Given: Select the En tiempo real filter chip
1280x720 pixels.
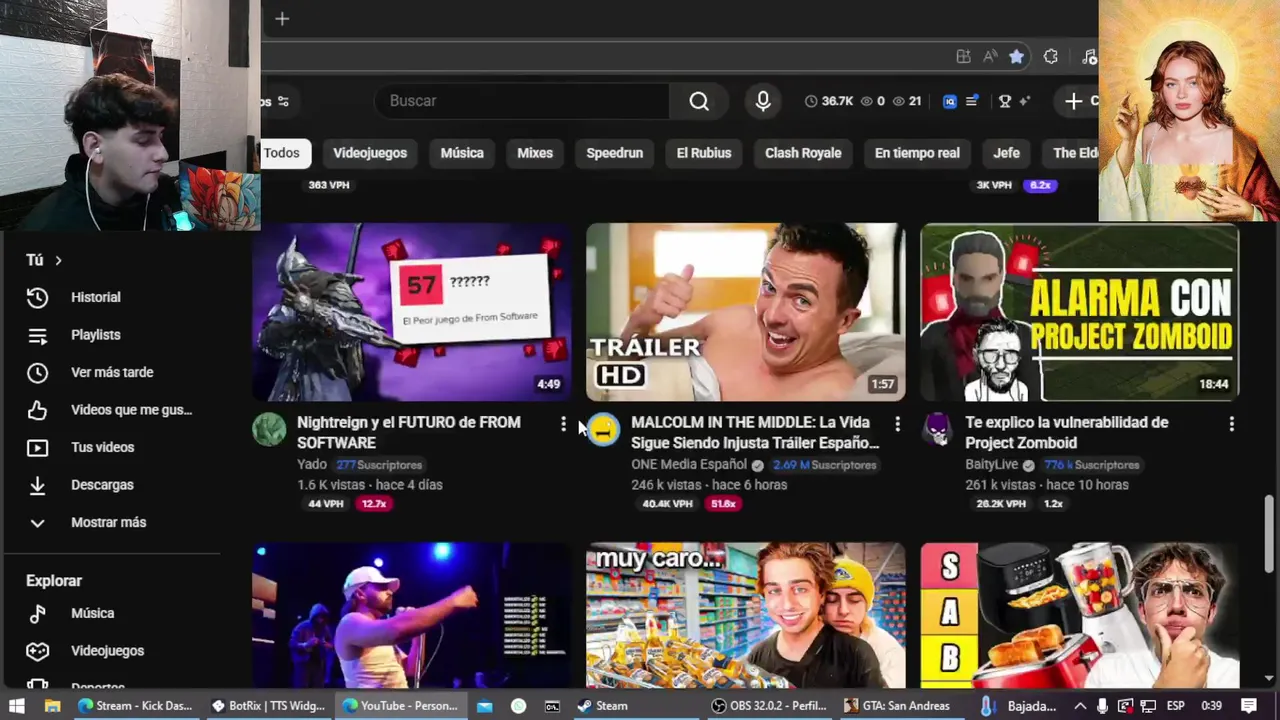Looking at the screenshot, I should tap(917, 153).
